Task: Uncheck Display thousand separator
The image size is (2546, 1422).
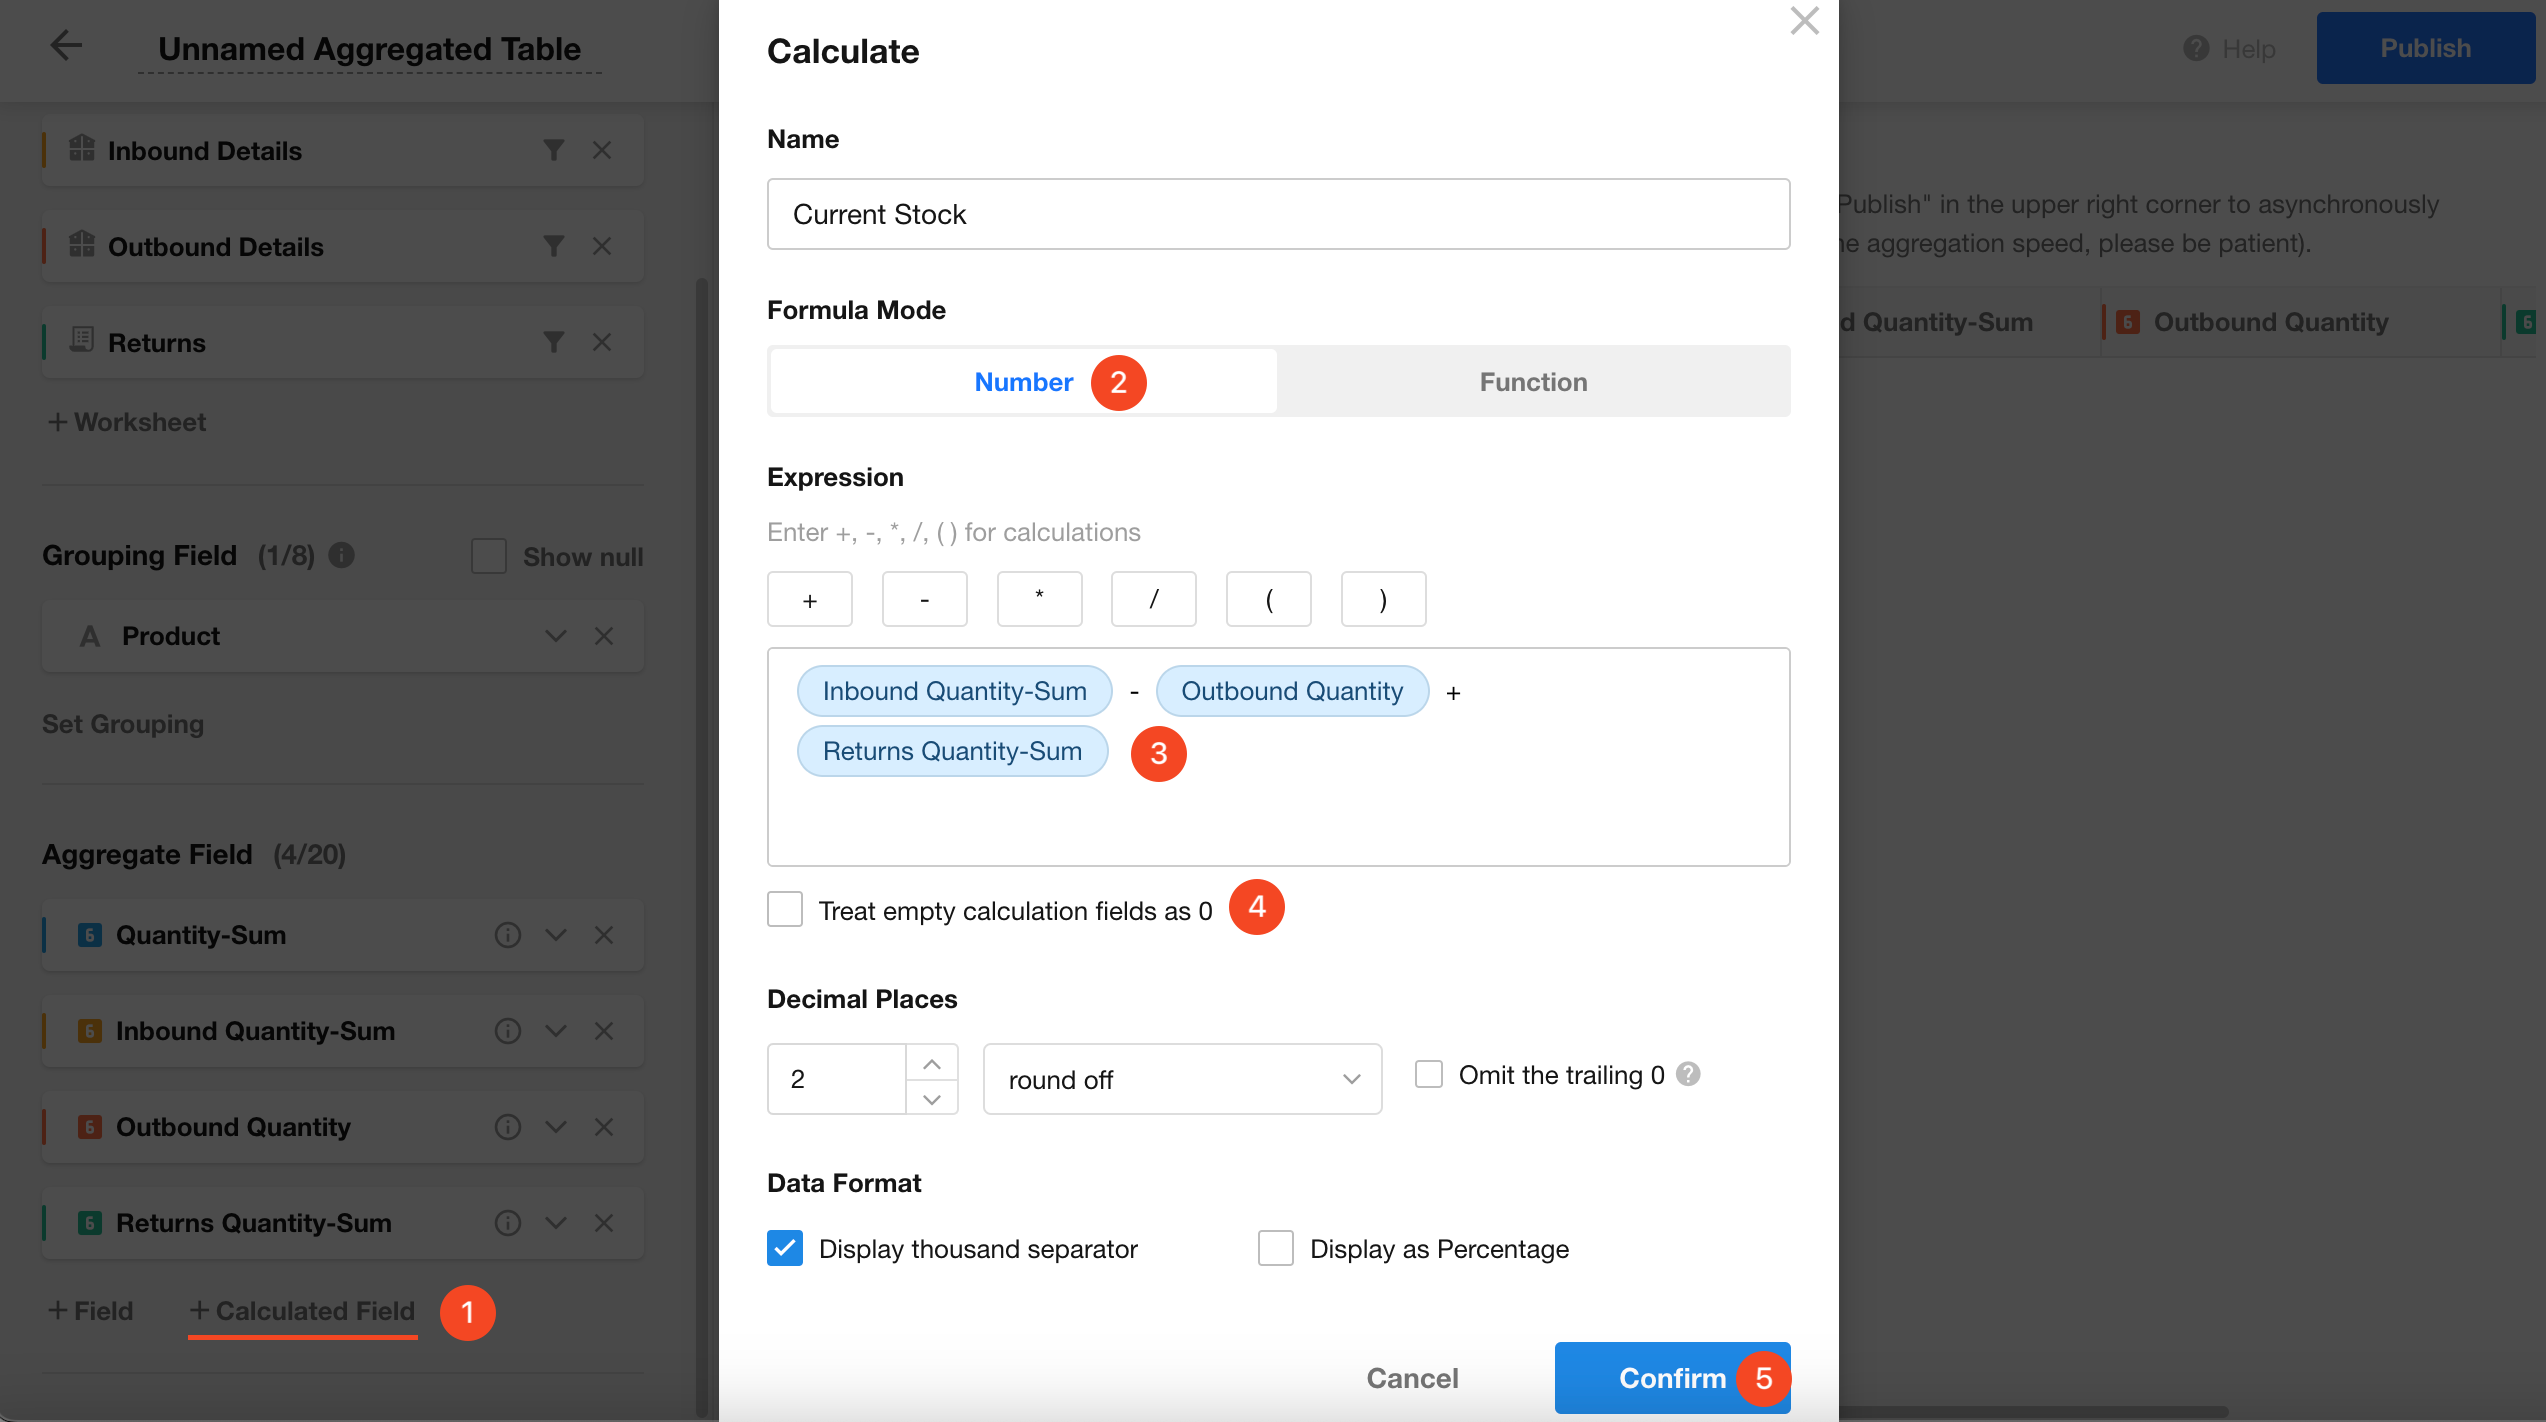Action: coord(785,1248)
